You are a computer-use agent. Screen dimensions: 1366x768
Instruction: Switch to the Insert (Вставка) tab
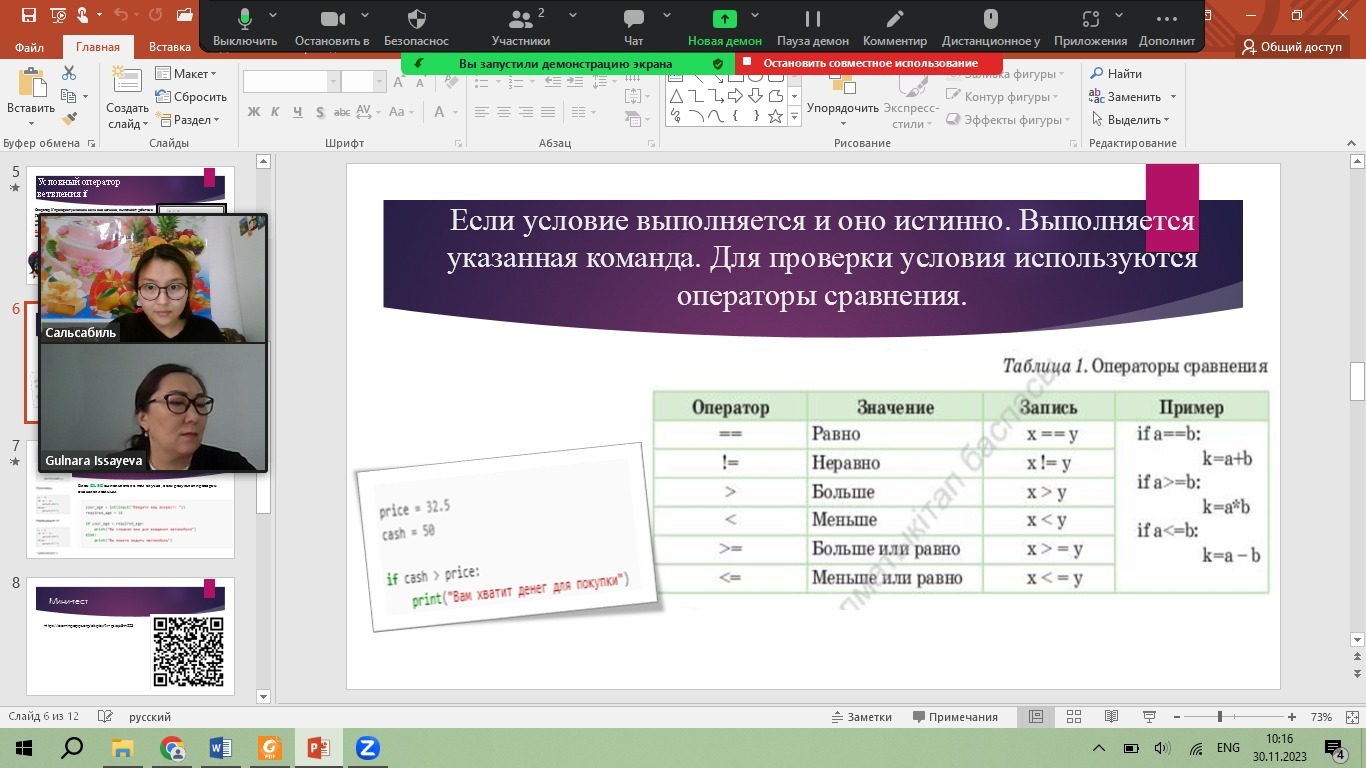point(170,47)
